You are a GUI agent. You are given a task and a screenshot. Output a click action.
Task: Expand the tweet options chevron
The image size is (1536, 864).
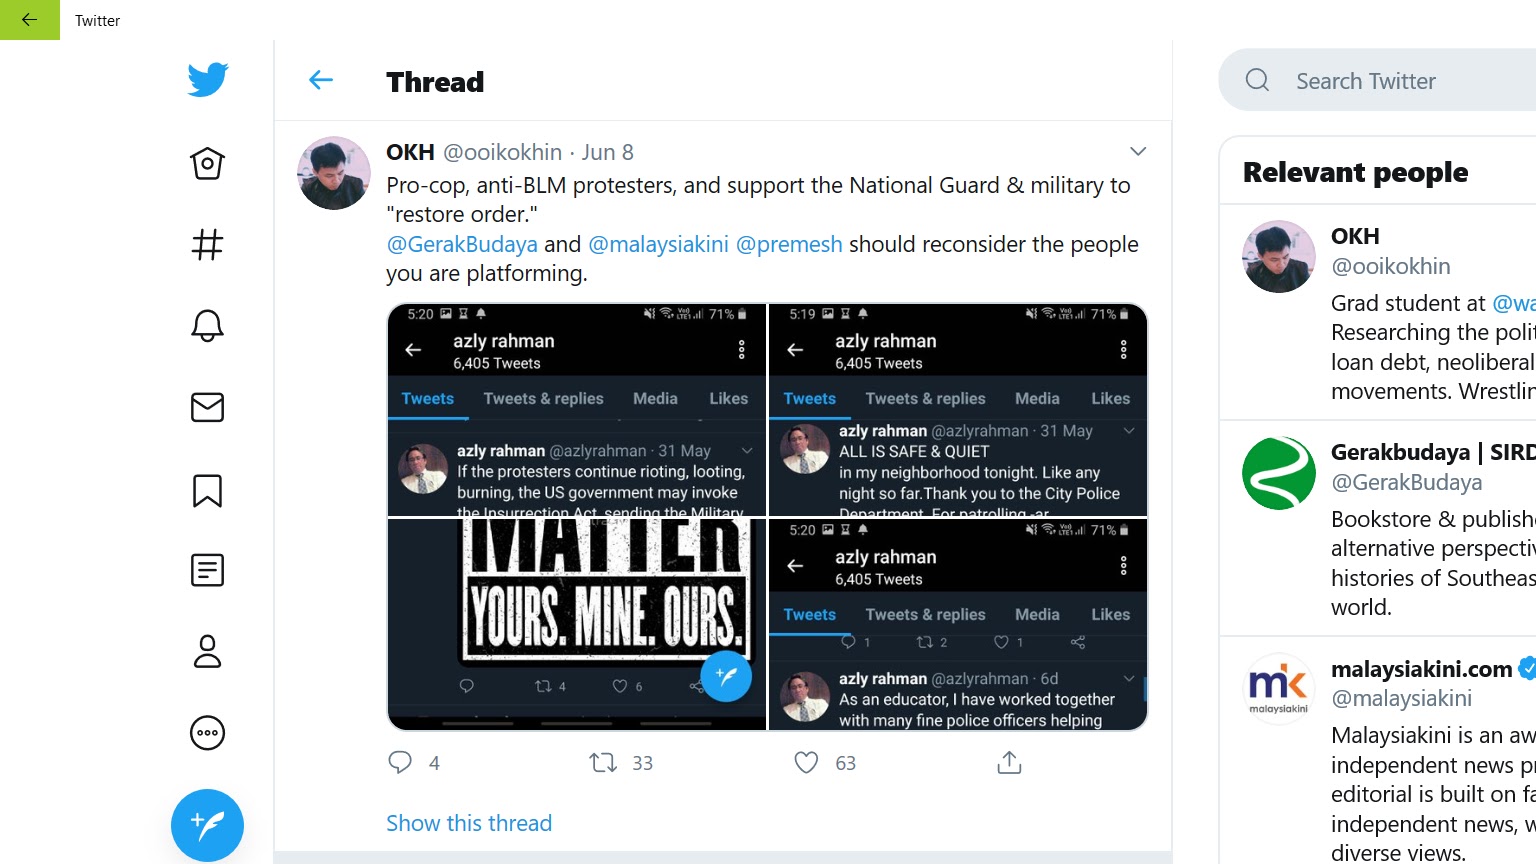[1138, 152]
